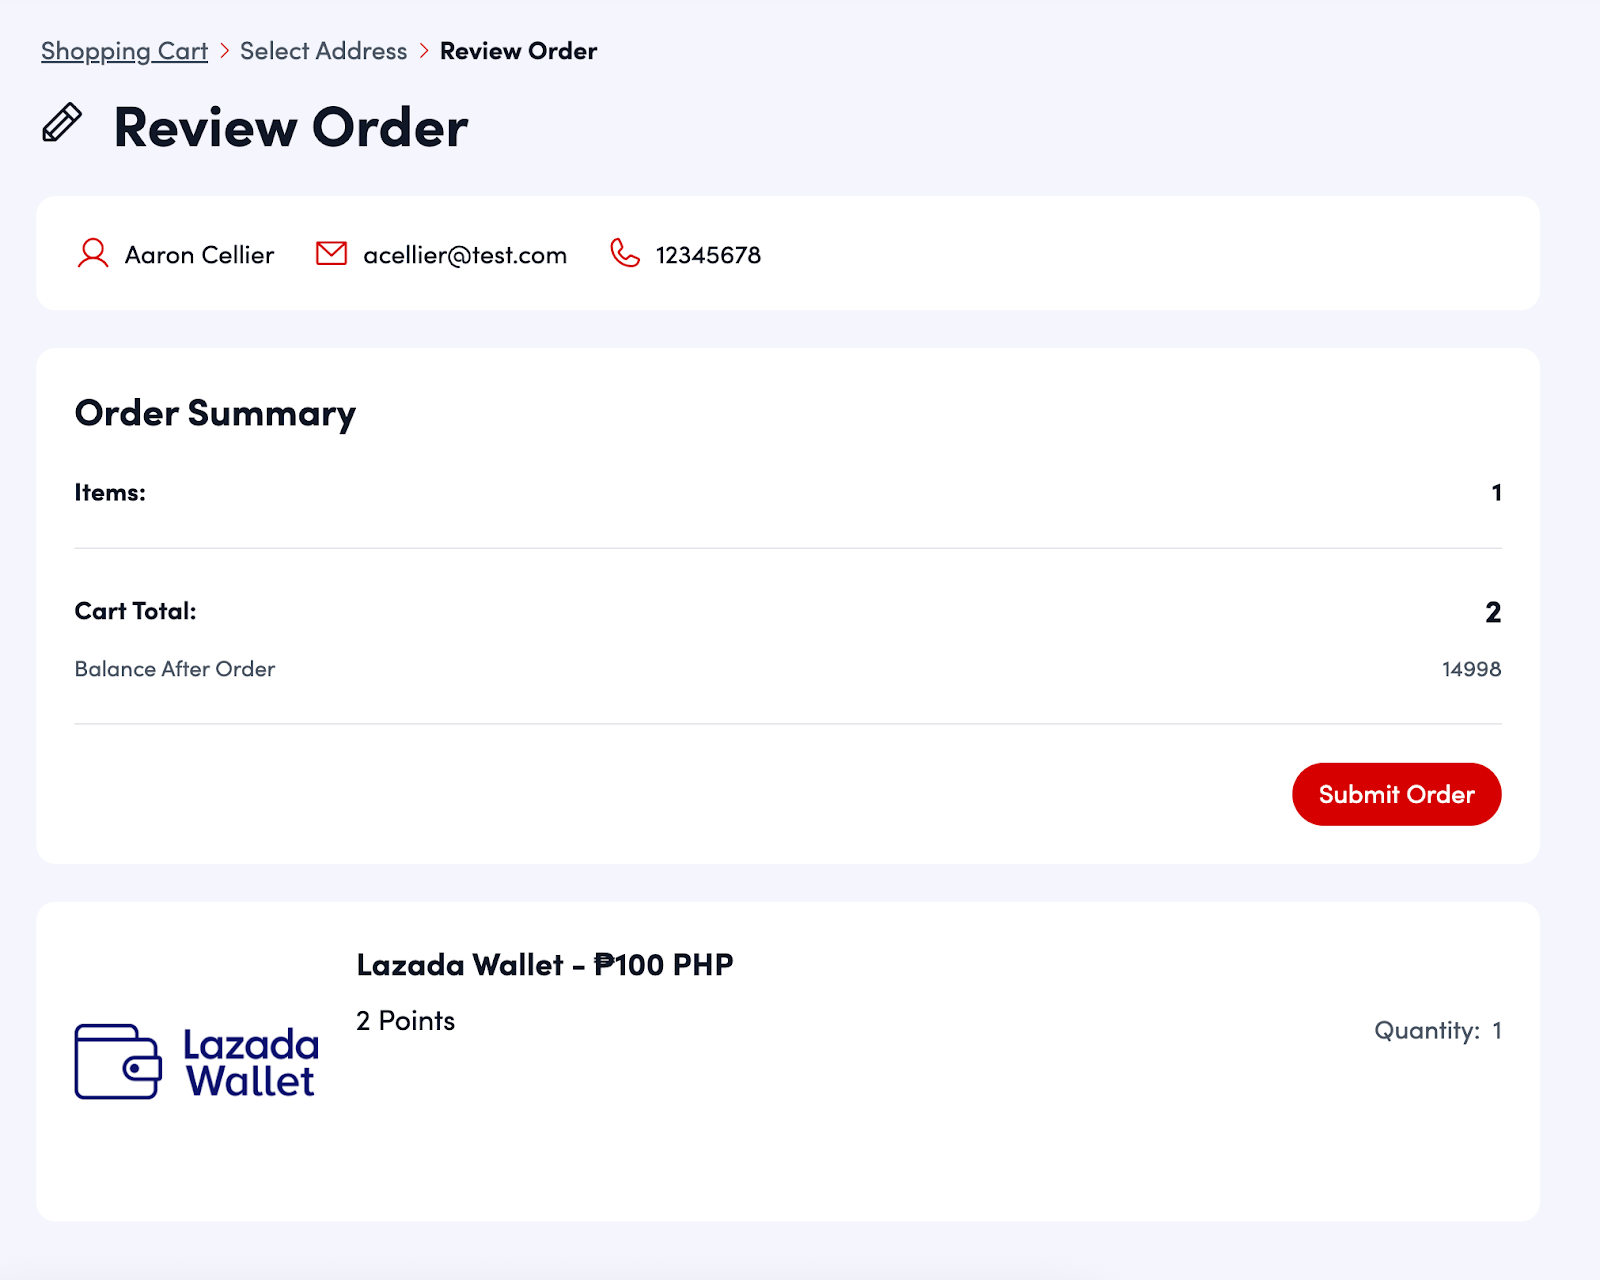This screenshot has height=1280, width=1600.
Task: Click the Order Summary heading
Action: [x=215, y=413]
